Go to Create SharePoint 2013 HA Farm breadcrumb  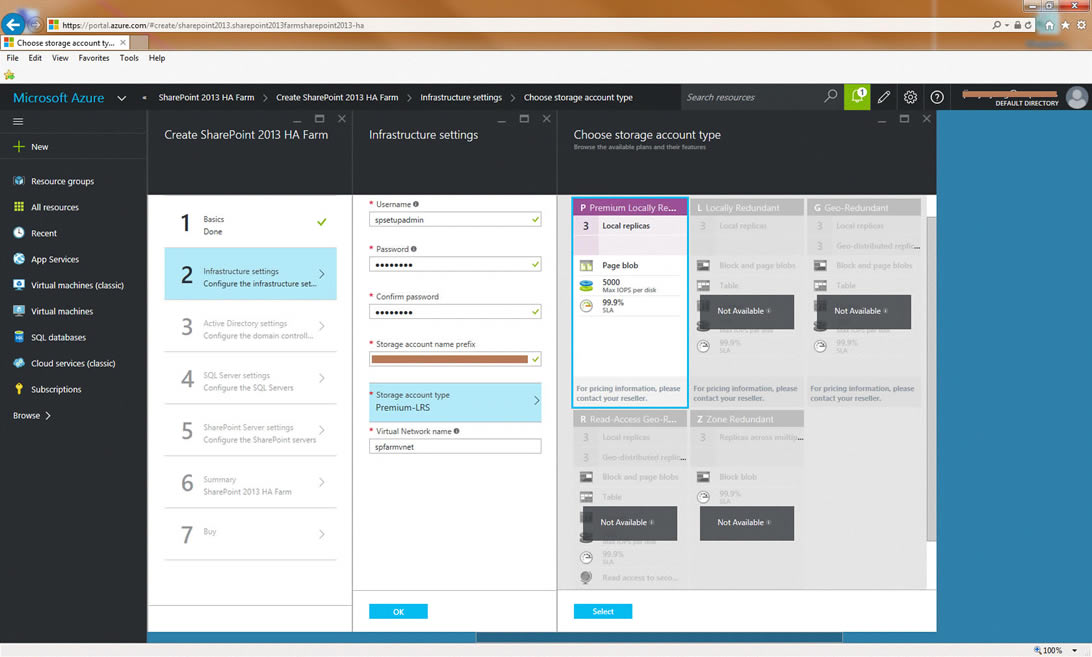[337, 98]
